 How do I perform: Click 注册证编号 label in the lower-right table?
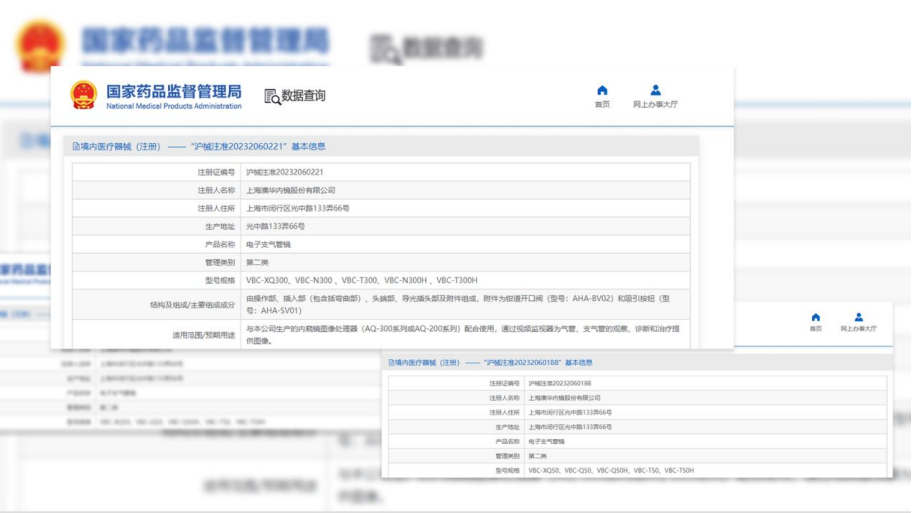click(x=504, y=383)
